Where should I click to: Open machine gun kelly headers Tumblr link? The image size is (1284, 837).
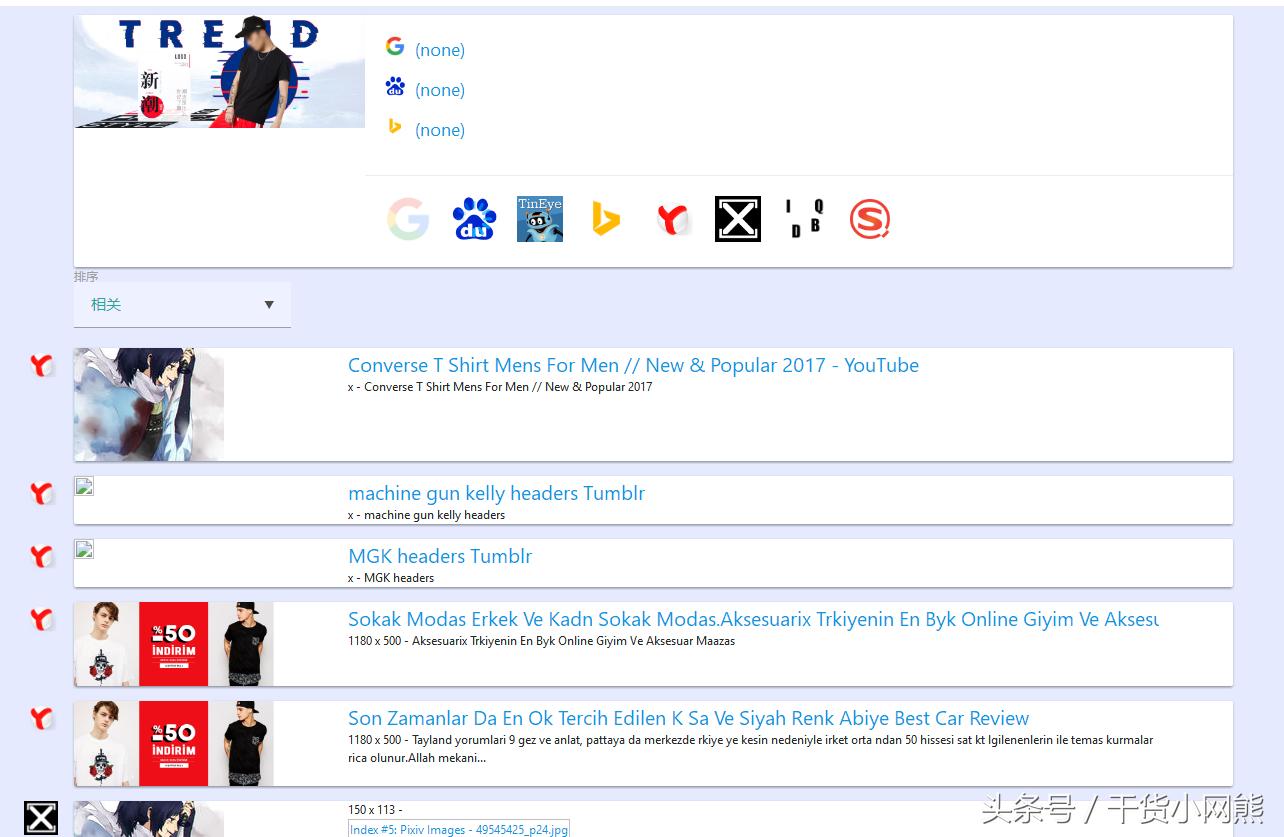pos(496,493)
